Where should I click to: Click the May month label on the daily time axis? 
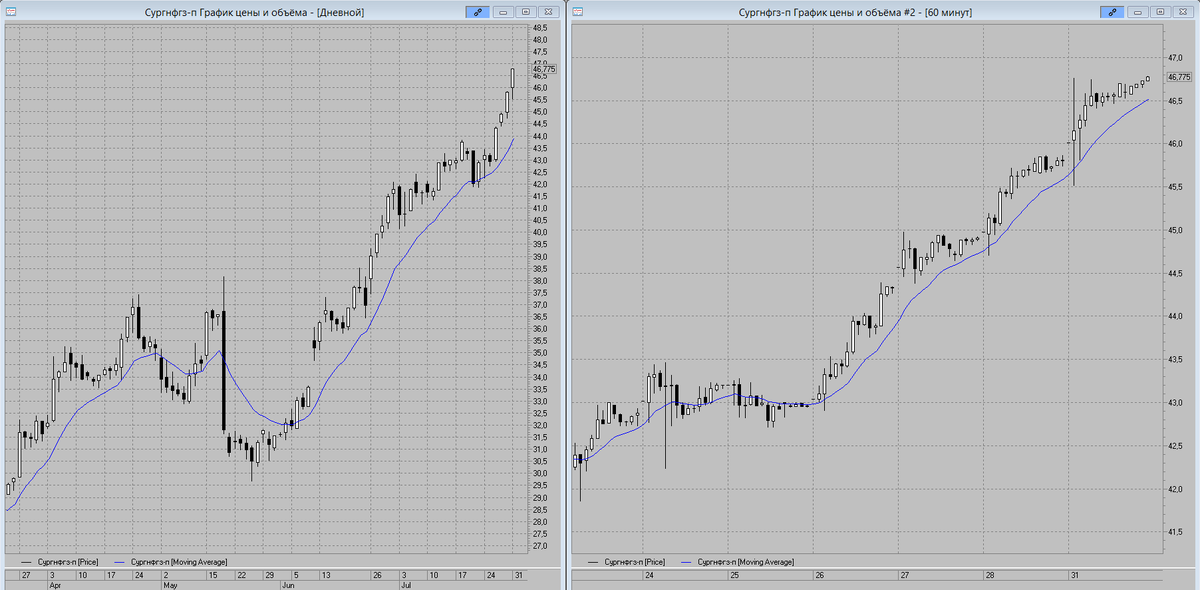(x=170, y=584)
